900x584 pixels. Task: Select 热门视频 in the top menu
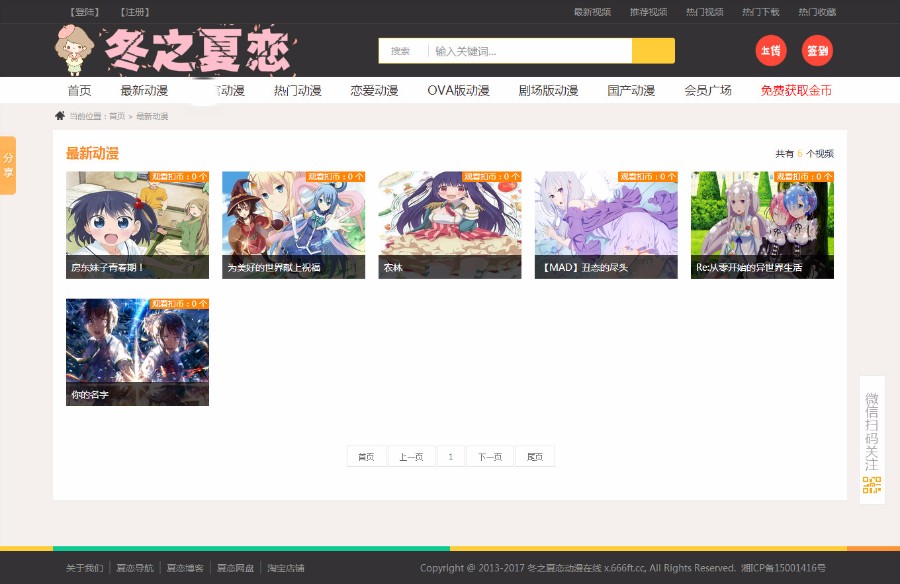coord(704,12)
